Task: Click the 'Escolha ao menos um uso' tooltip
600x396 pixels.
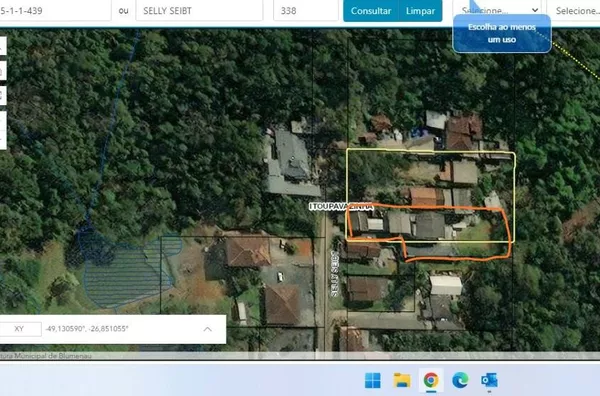Action: pos(502,33)
